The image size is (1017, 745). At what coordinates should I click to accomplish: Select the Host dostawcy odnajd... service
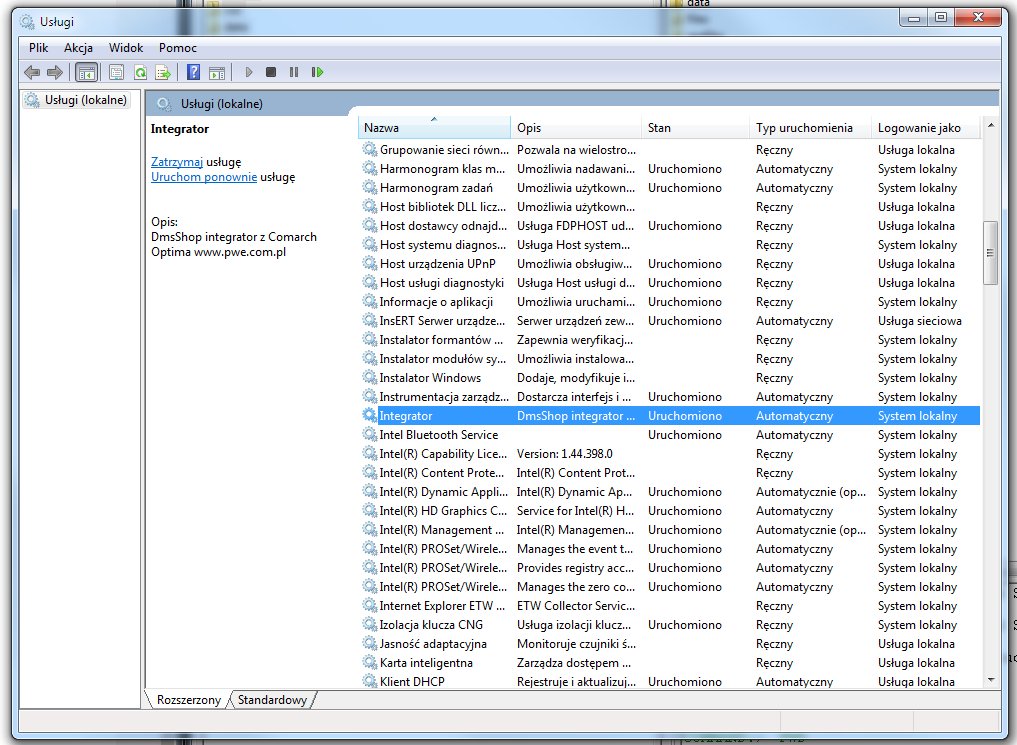point(671,225)
